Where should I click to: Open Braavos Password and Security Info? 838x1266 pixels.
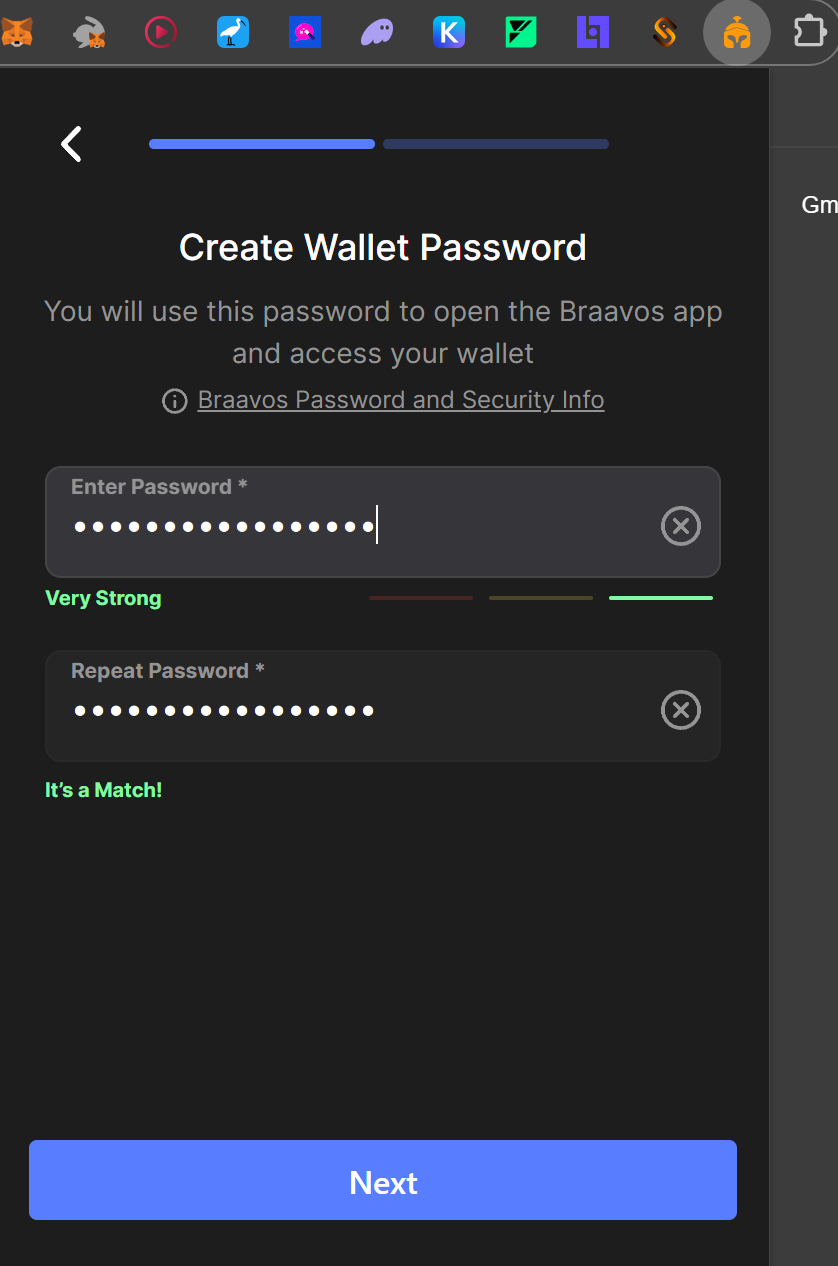tap(400, 399)
